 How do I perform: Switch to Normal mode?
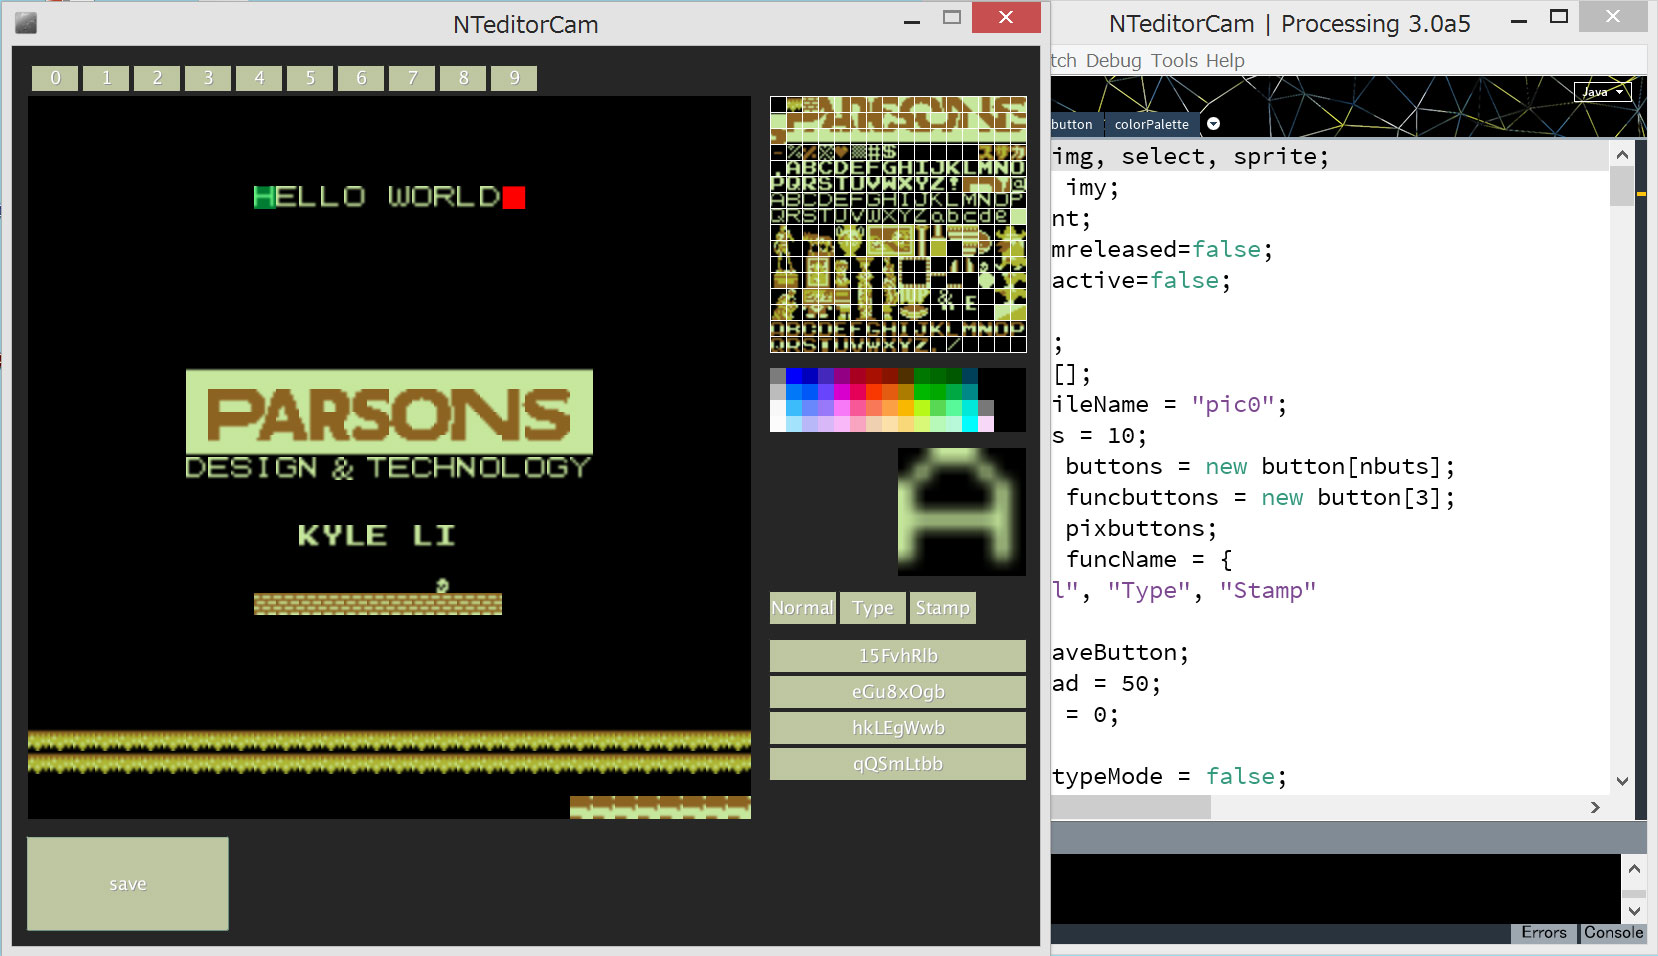[x=802, y=608]
